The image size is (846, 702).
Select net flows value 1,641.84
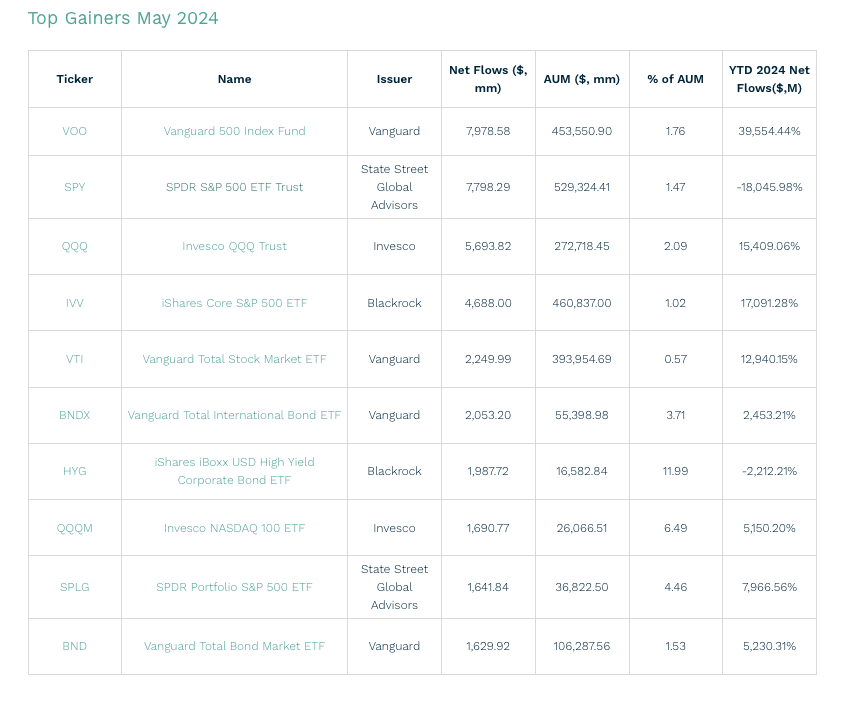click(x=488, y=587)
